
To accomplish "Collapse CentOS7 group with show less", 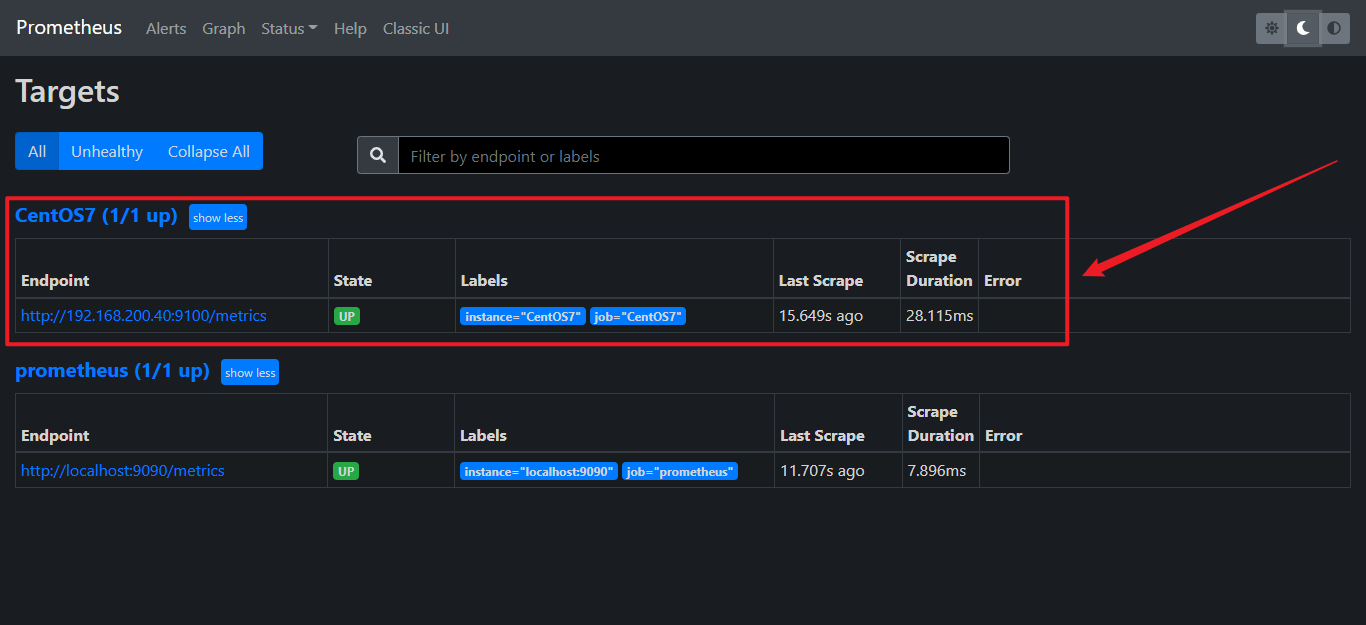I will (x=218, y=217).
